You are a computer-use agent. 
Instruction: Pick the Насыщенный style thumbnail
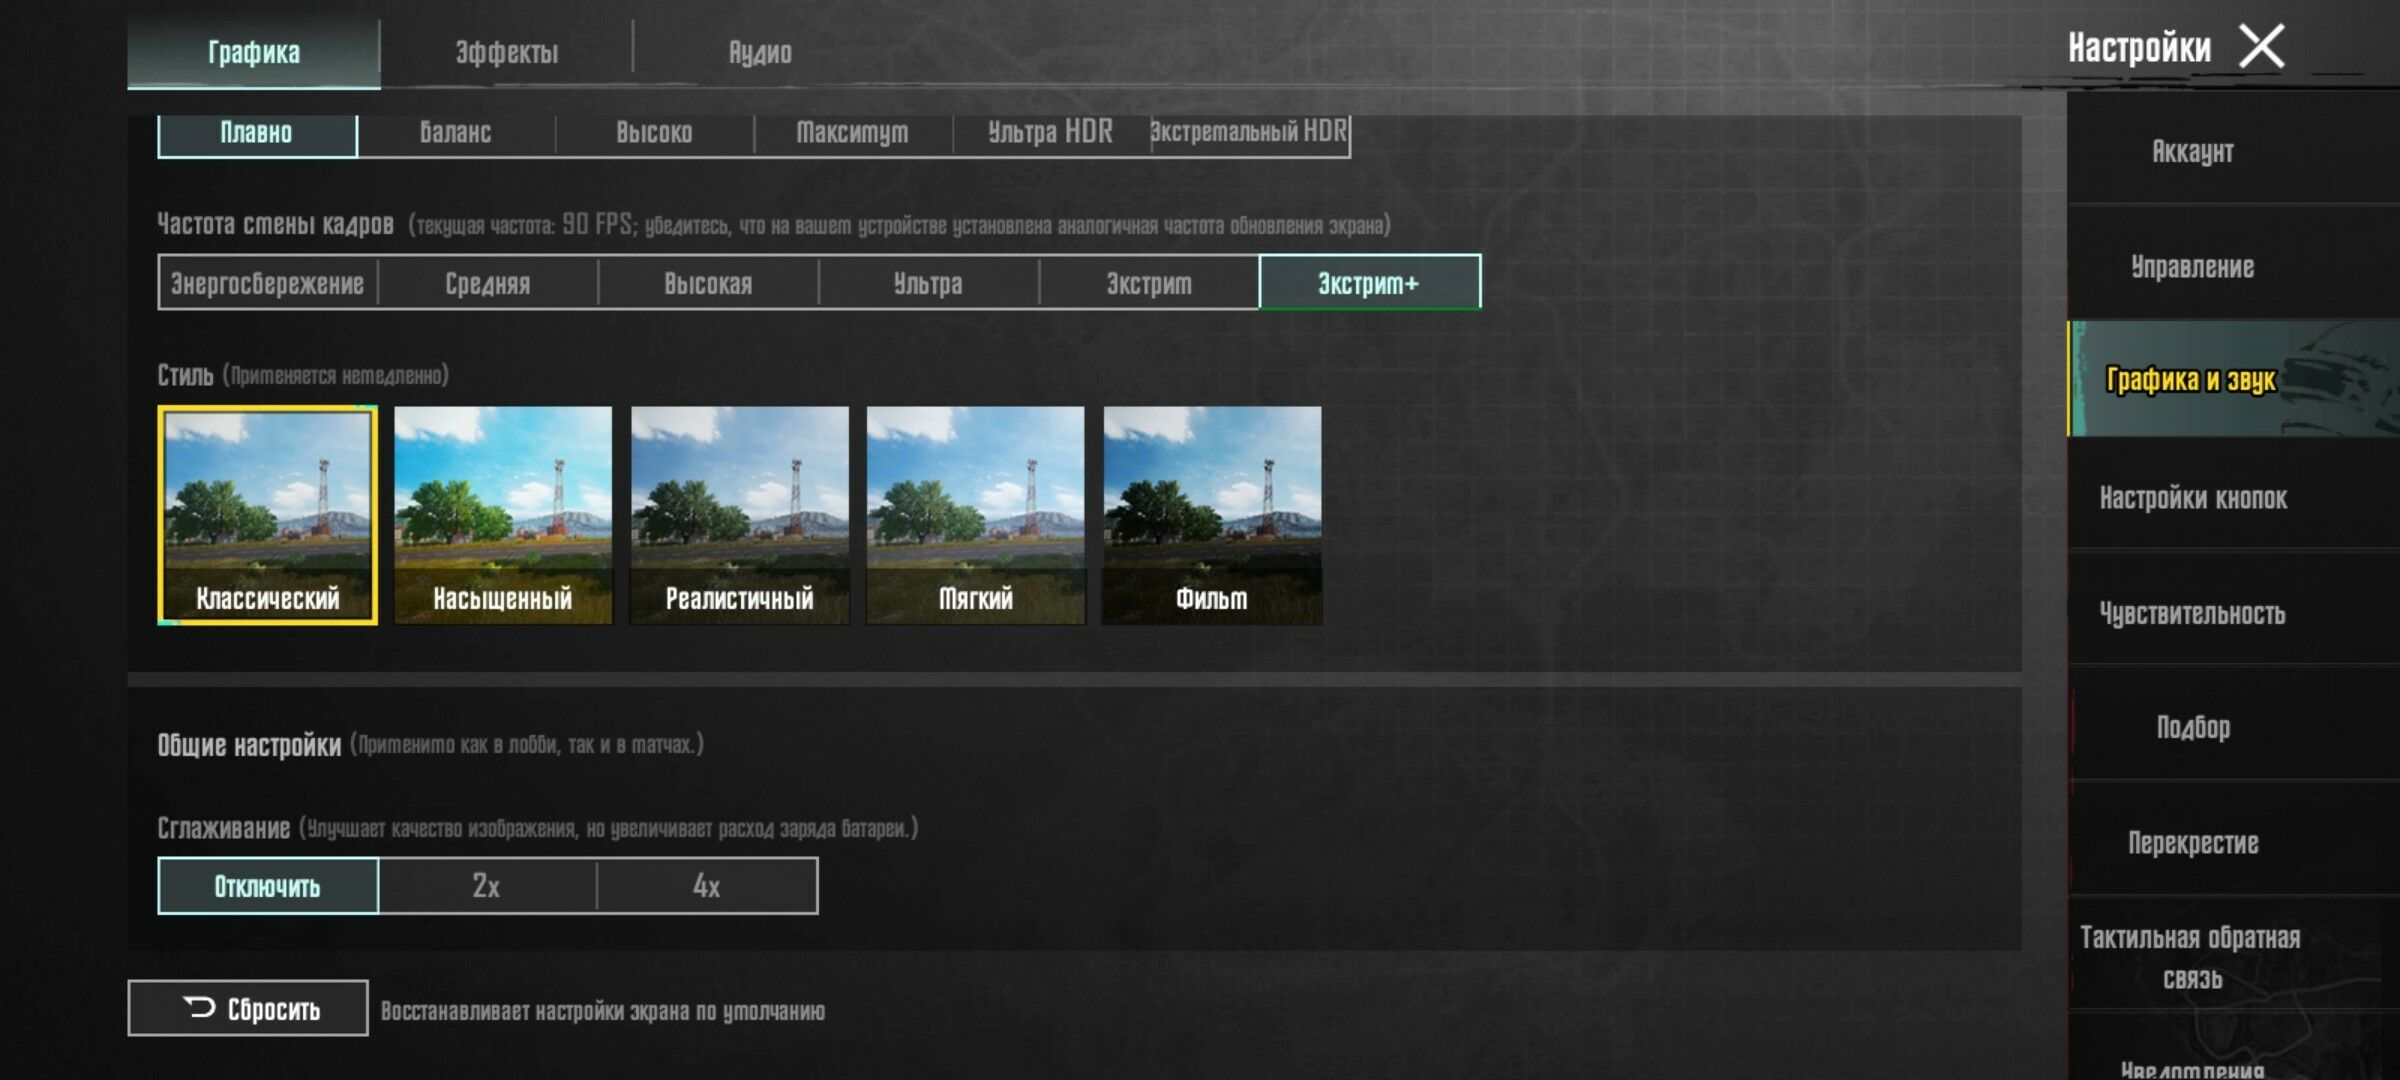[x=503, y=515]
